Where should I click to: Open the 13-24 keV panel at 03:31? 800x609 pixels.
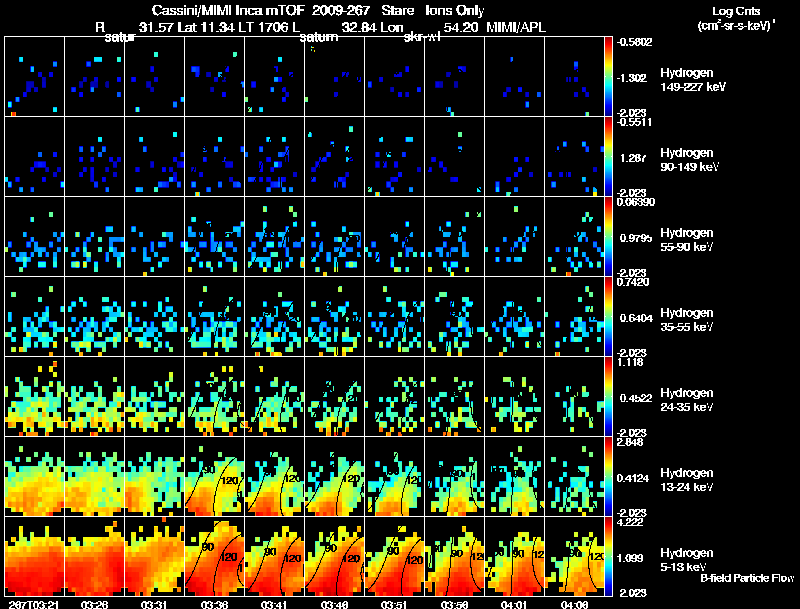pos(155,477)
